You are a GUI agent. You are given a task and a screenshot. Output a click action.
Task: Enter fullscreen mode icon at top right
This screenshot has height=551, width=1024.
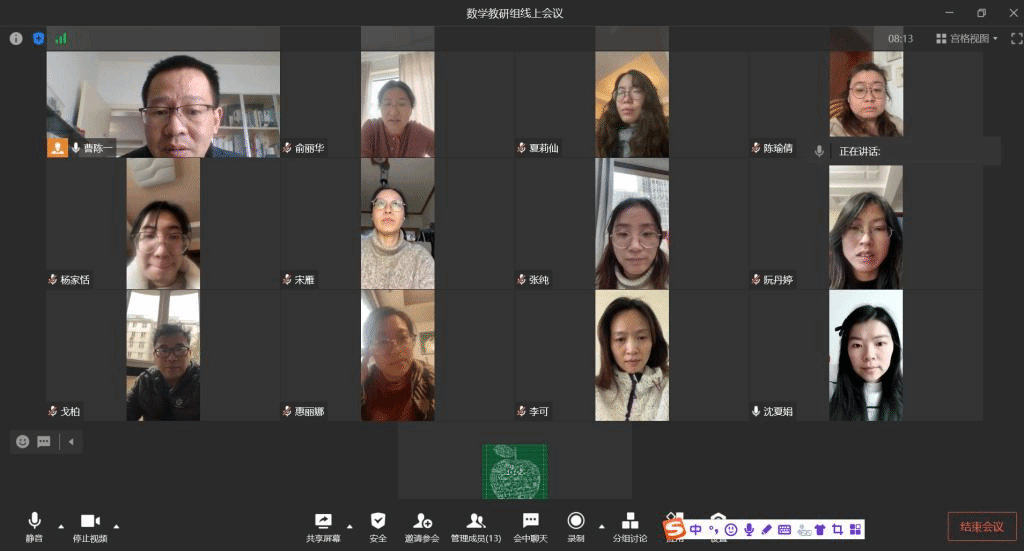(1016, 39)
